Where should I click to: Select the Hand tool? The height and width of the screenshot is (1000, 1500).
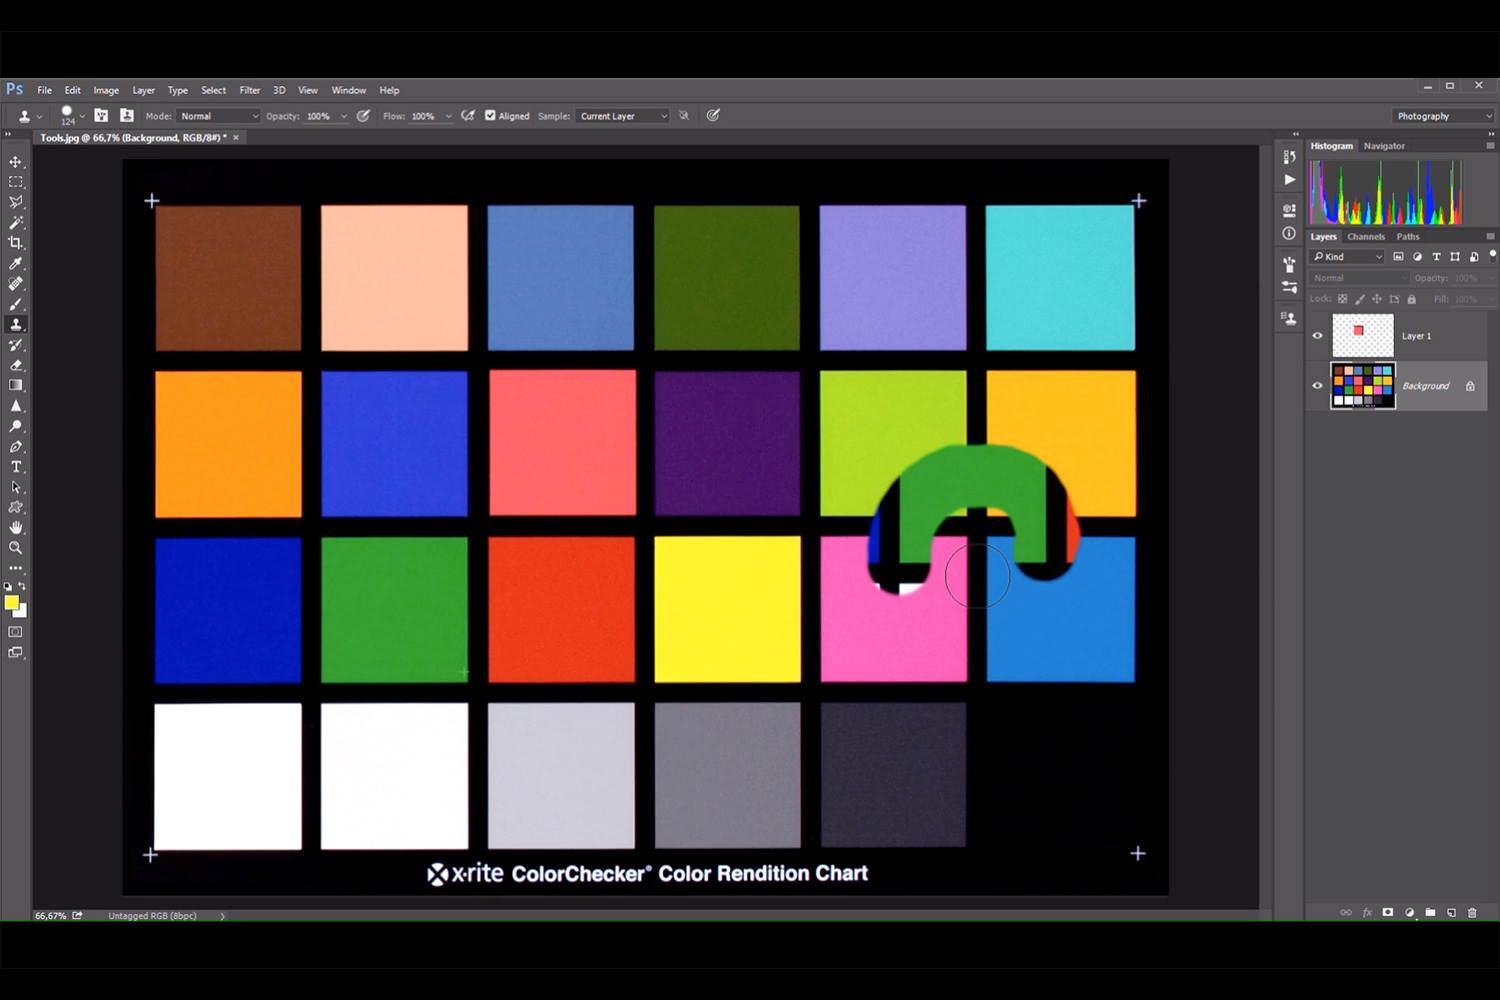pyautogui.click(x=16, y=528)
